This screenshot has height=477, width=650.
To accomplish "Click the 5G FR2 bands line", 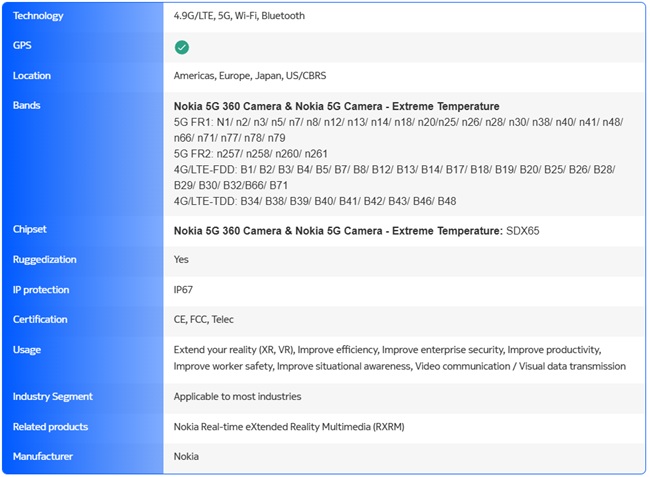I will click(x=250, y=154).
